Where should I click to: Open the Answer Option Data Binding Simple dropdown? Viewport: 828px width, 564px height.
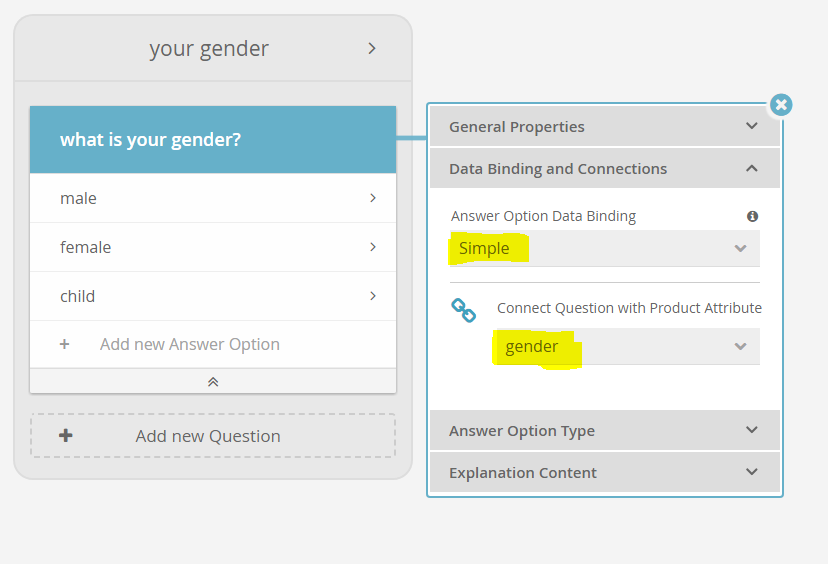point(605,248)
